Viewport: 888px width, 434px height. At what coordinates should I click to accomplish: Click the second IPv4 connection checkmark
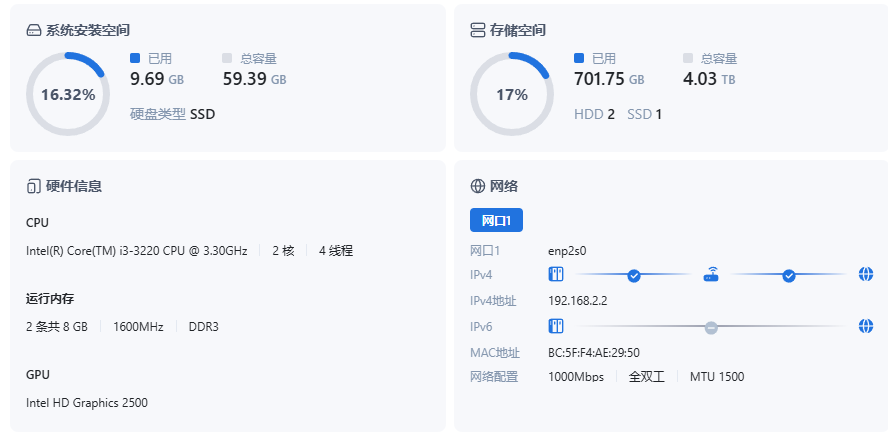pos(789,276)
